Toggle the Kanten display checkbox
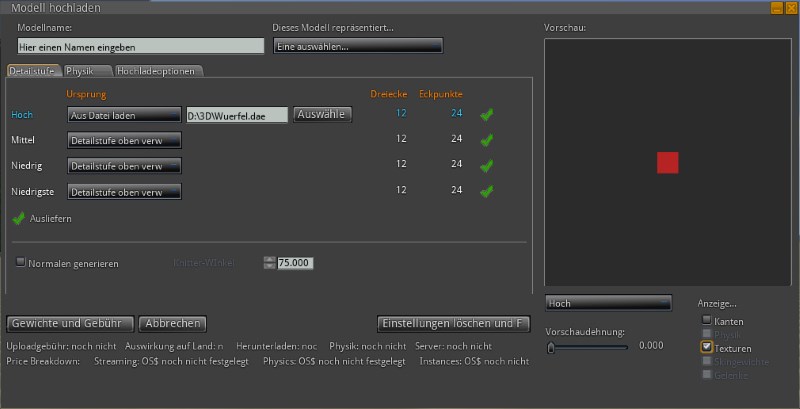The width and height of the screenshot is (800, 409). (x=707, y=321)
